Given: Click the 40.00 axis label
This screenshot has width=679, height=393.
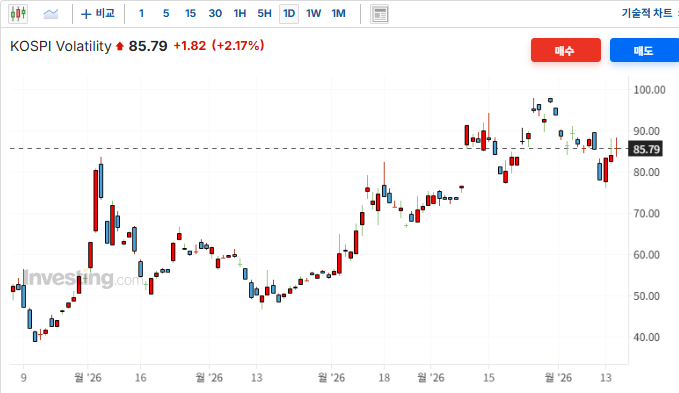Looking at the screenshot, I should click(x=646, y=337).
